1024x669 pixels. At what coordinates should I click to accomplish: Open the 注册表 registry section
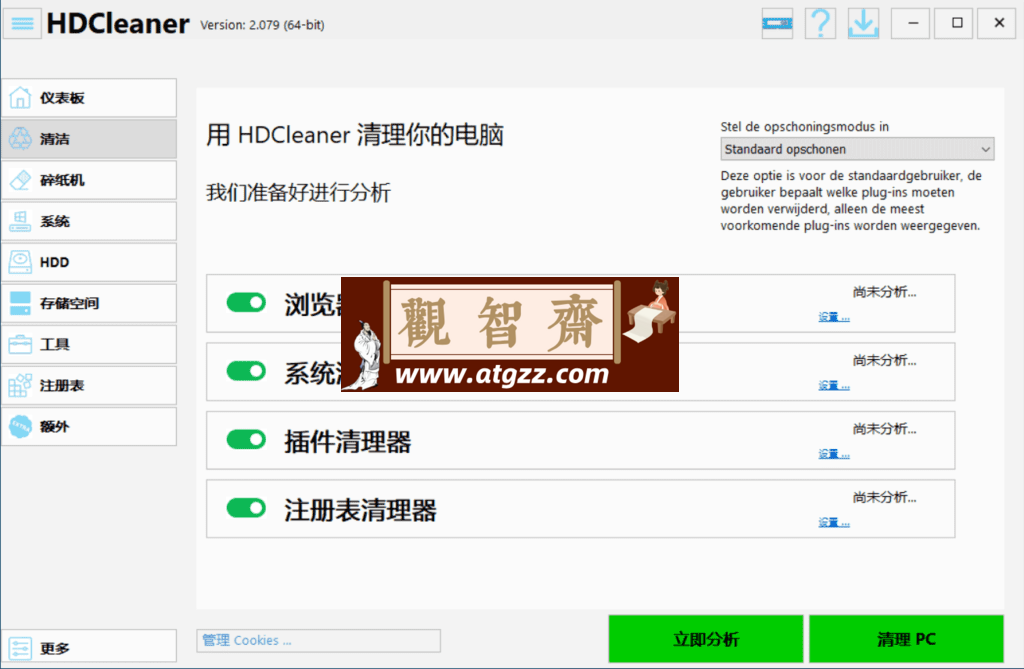coord(89,385)
